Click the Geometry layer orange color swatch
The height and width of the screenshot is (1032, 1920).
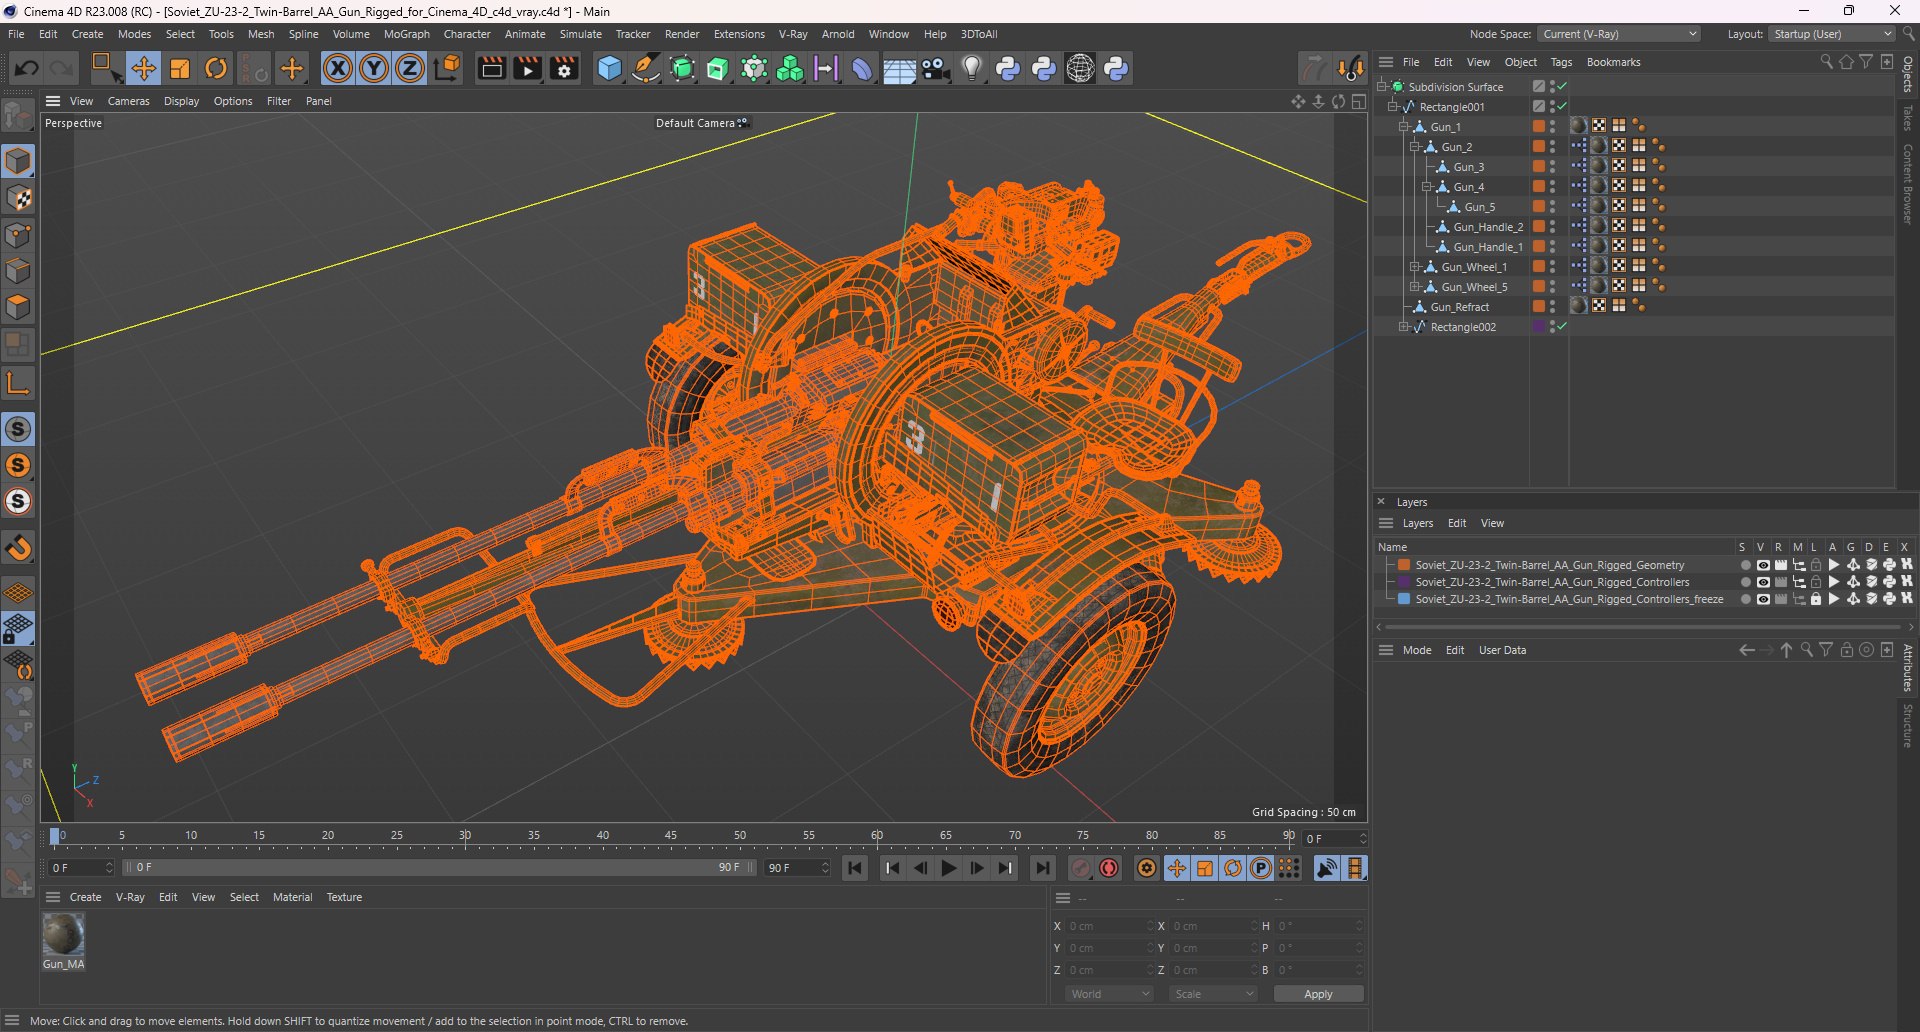(x=1404, y=565)
